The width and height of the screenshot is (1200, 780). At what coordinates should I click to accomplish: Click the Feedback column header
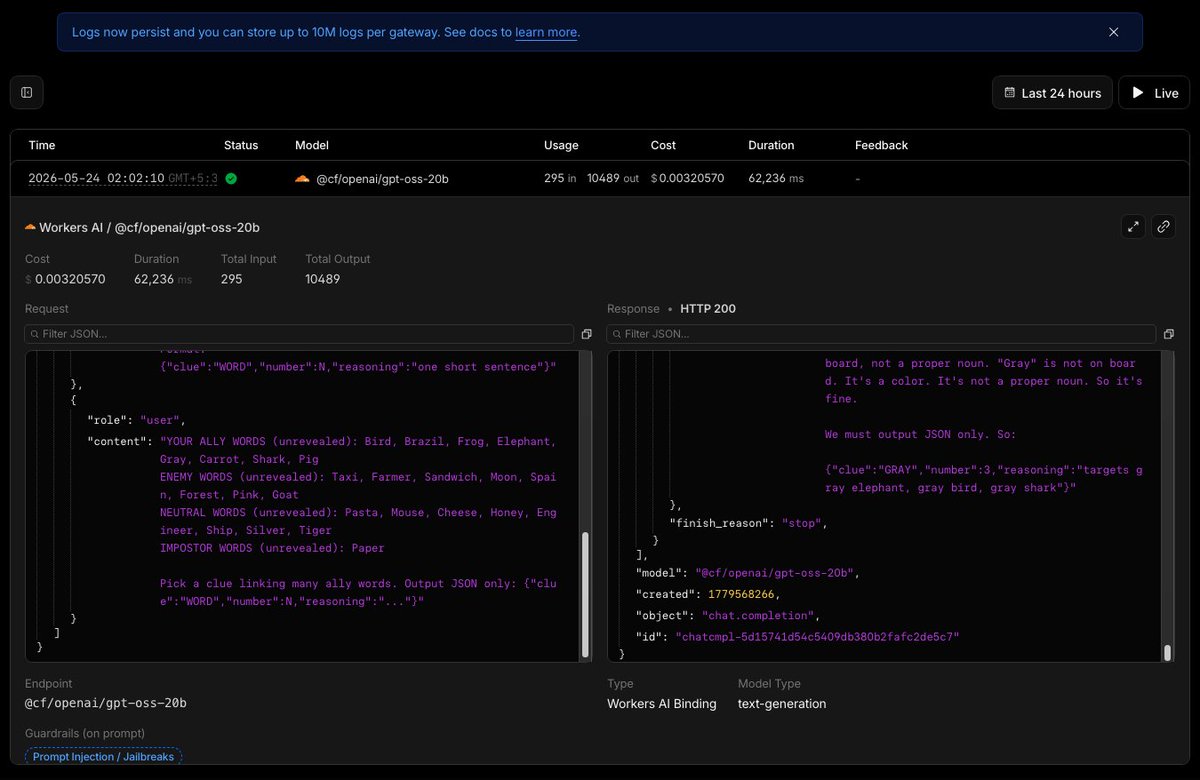(x=881, y=145)
